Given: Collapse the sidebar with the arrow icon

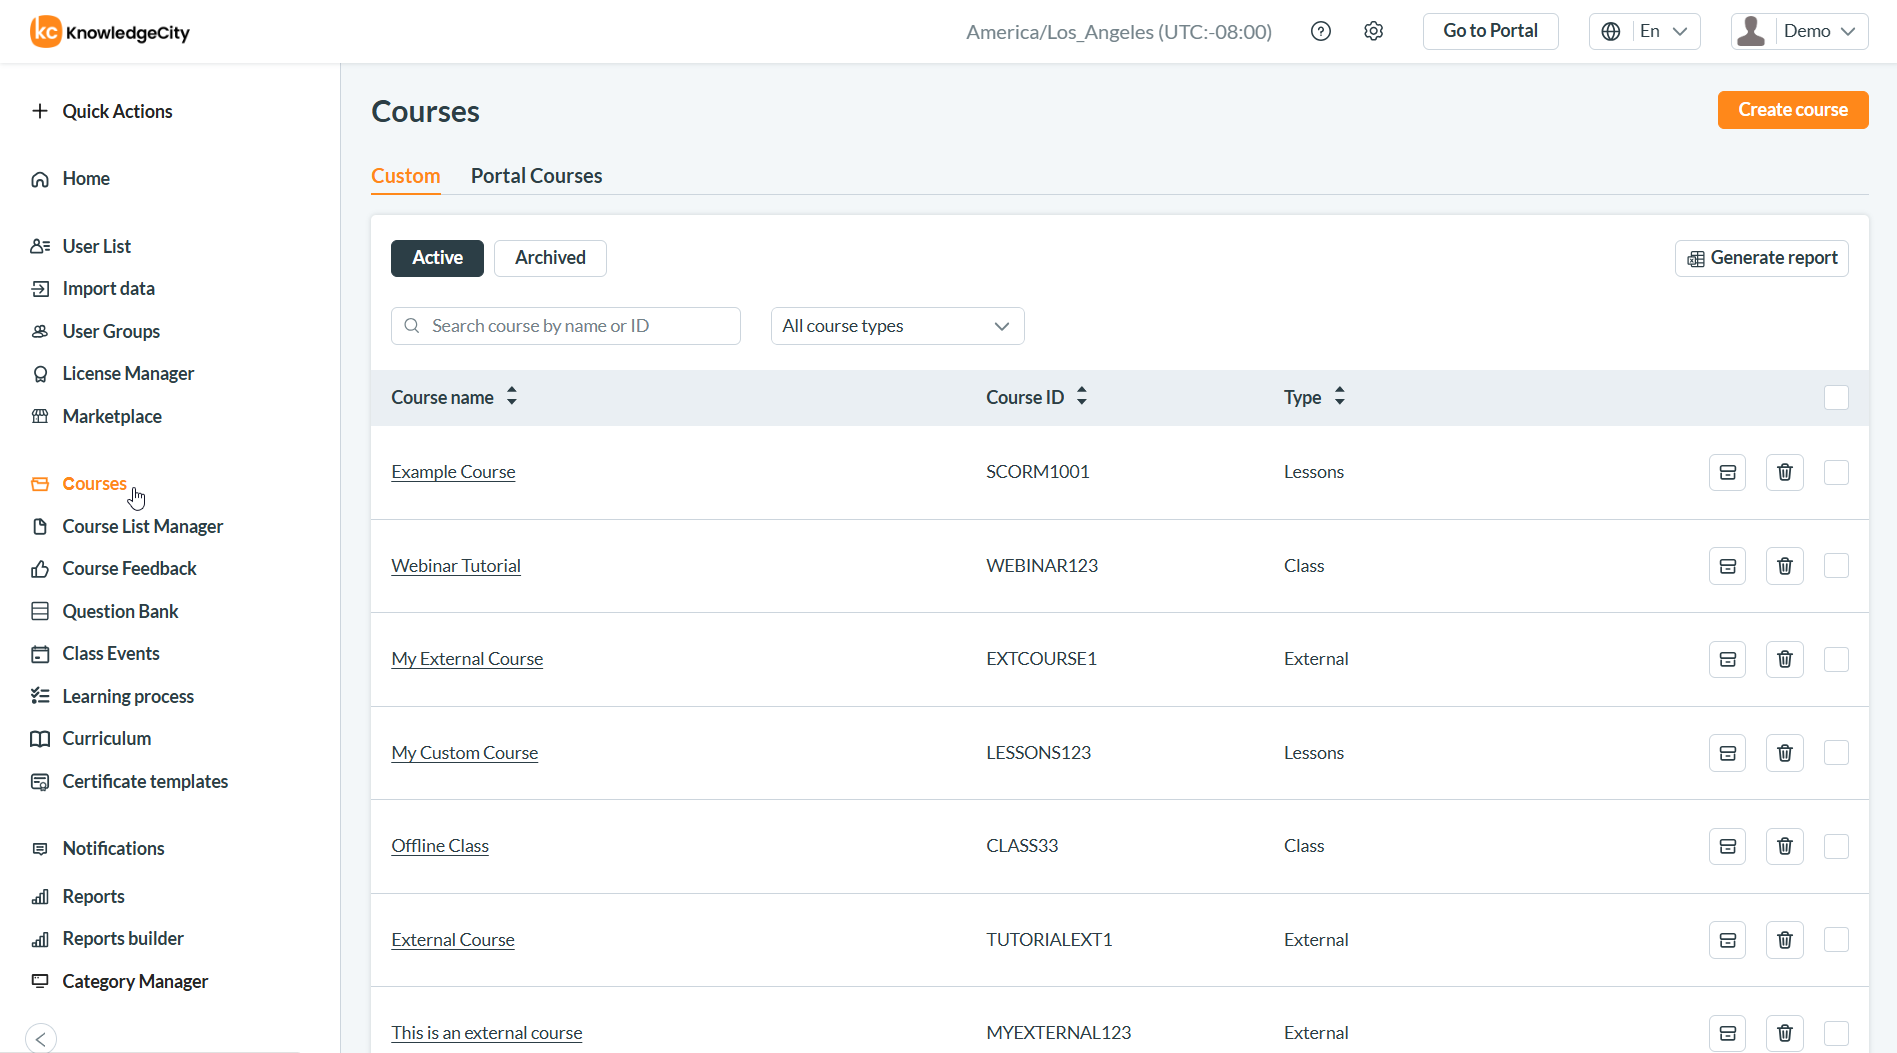Looking at the screenshot, I should [x=41, y=1038].
